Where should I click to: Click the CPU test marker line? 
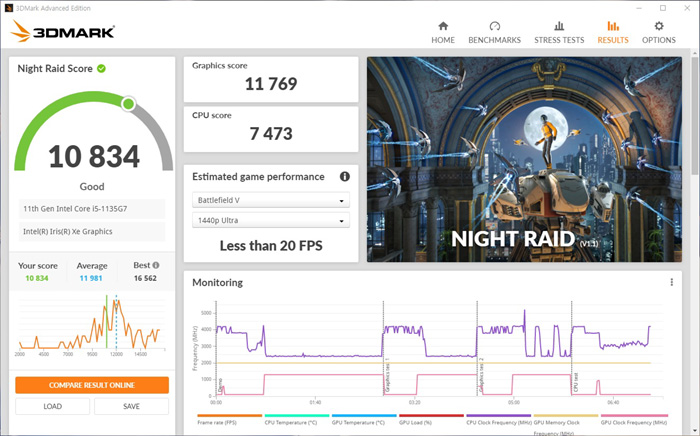click(x=572, y=348)
